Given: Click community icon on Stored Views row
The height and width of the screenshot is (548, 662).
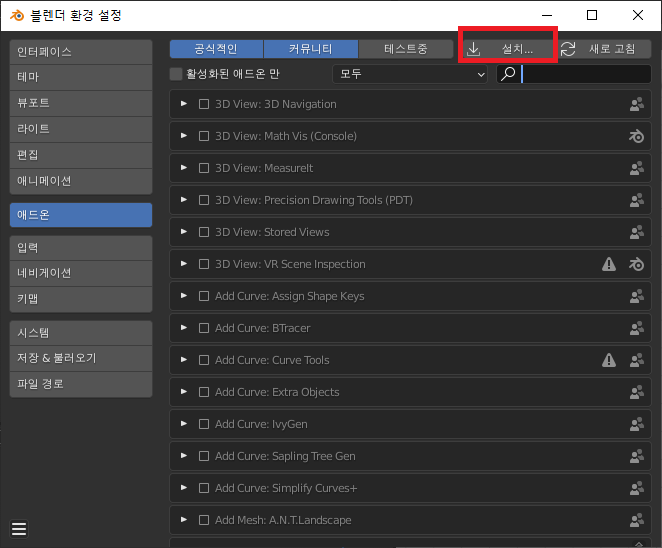Looking at the screenshot, I should tap(637, 232).
